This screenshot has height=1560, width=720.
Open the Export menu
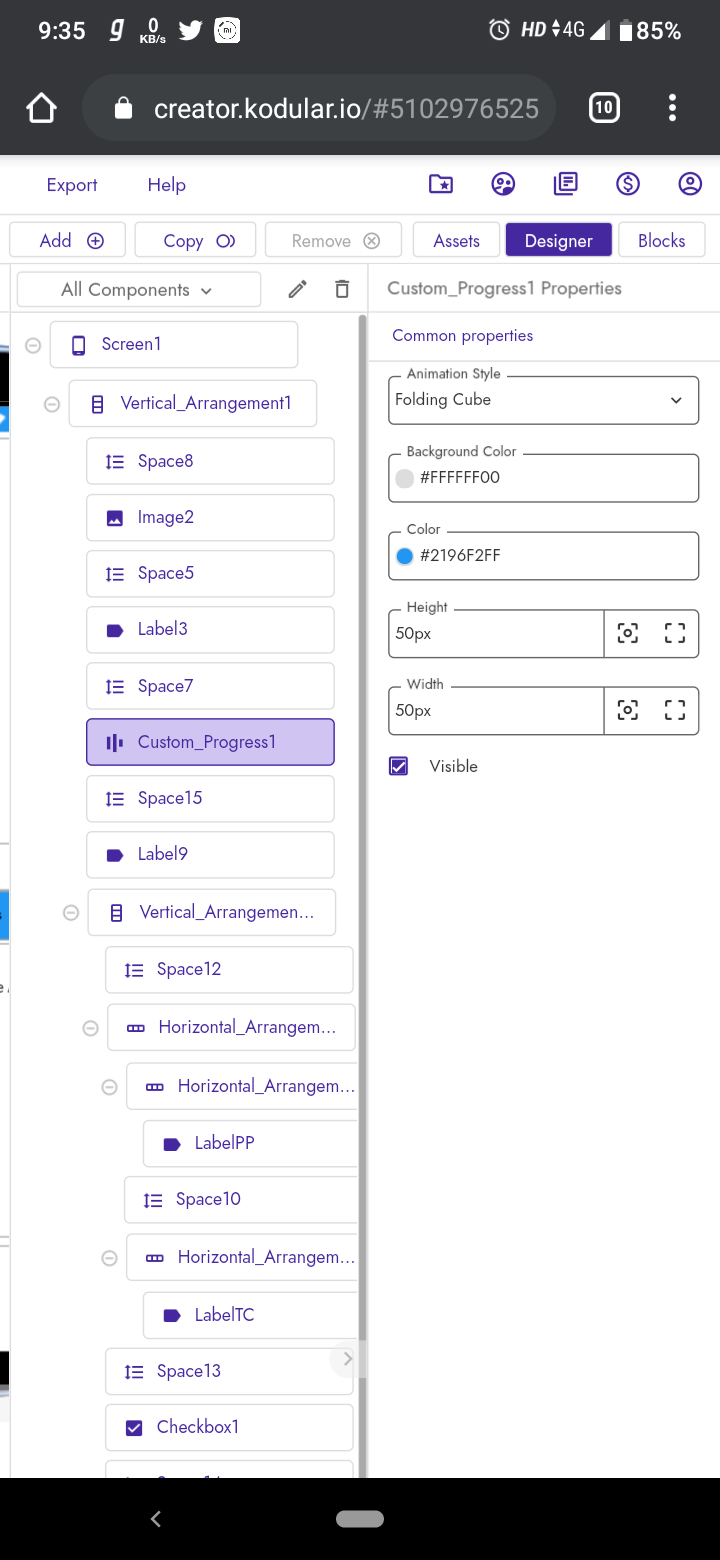pos(72,185)
